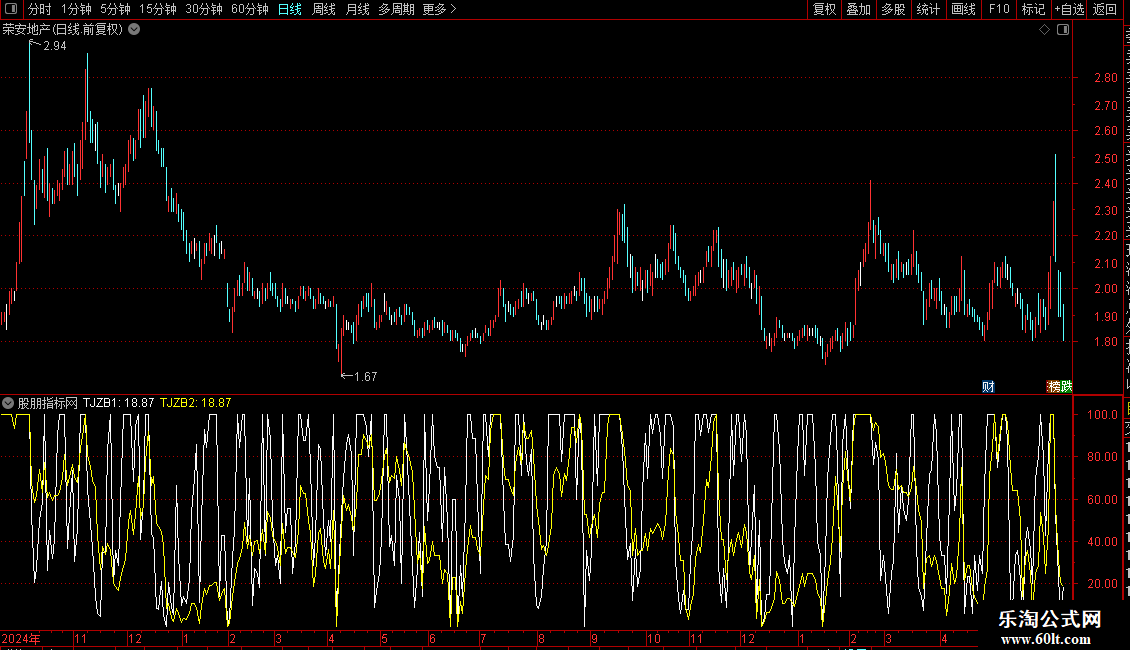Add stock with +自选
The width and height of the screenshot is (1130, 650).
1069,9
